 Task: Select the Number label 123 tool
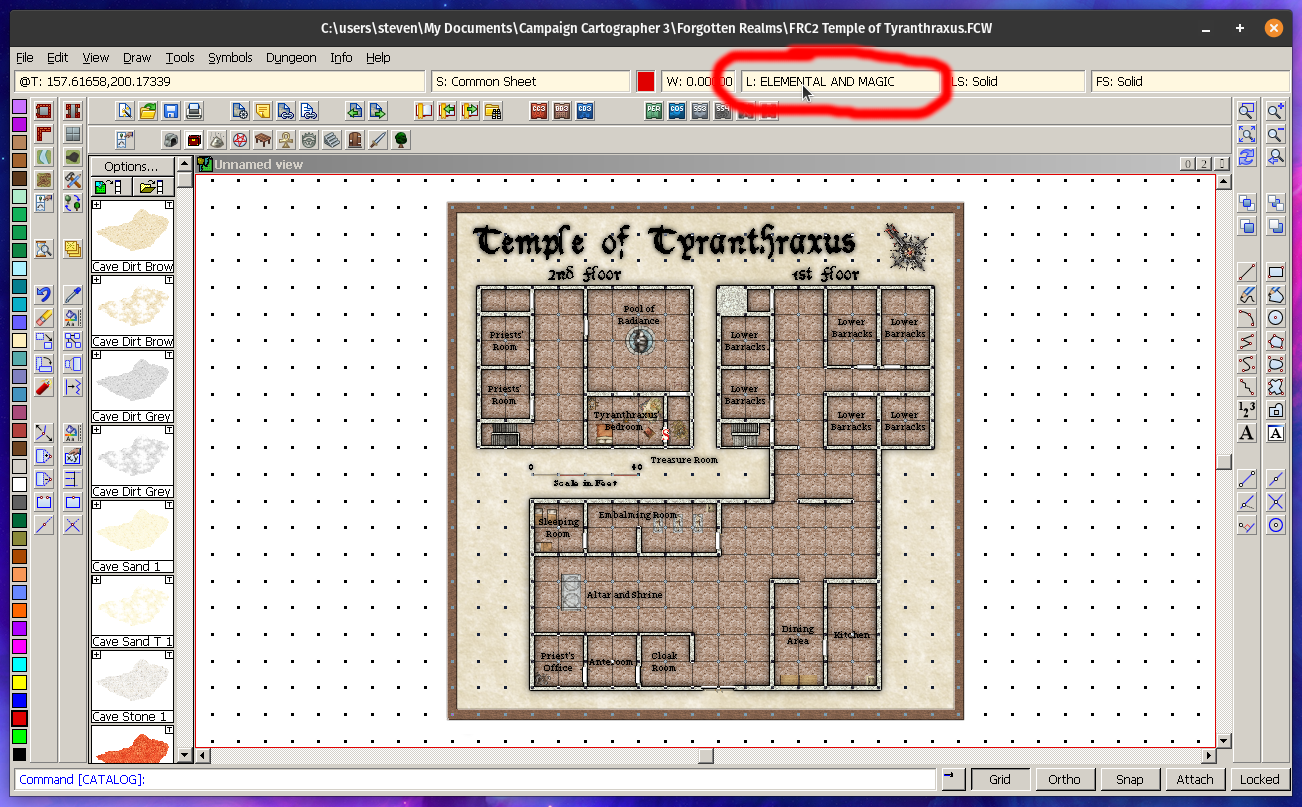(1247, 410)
